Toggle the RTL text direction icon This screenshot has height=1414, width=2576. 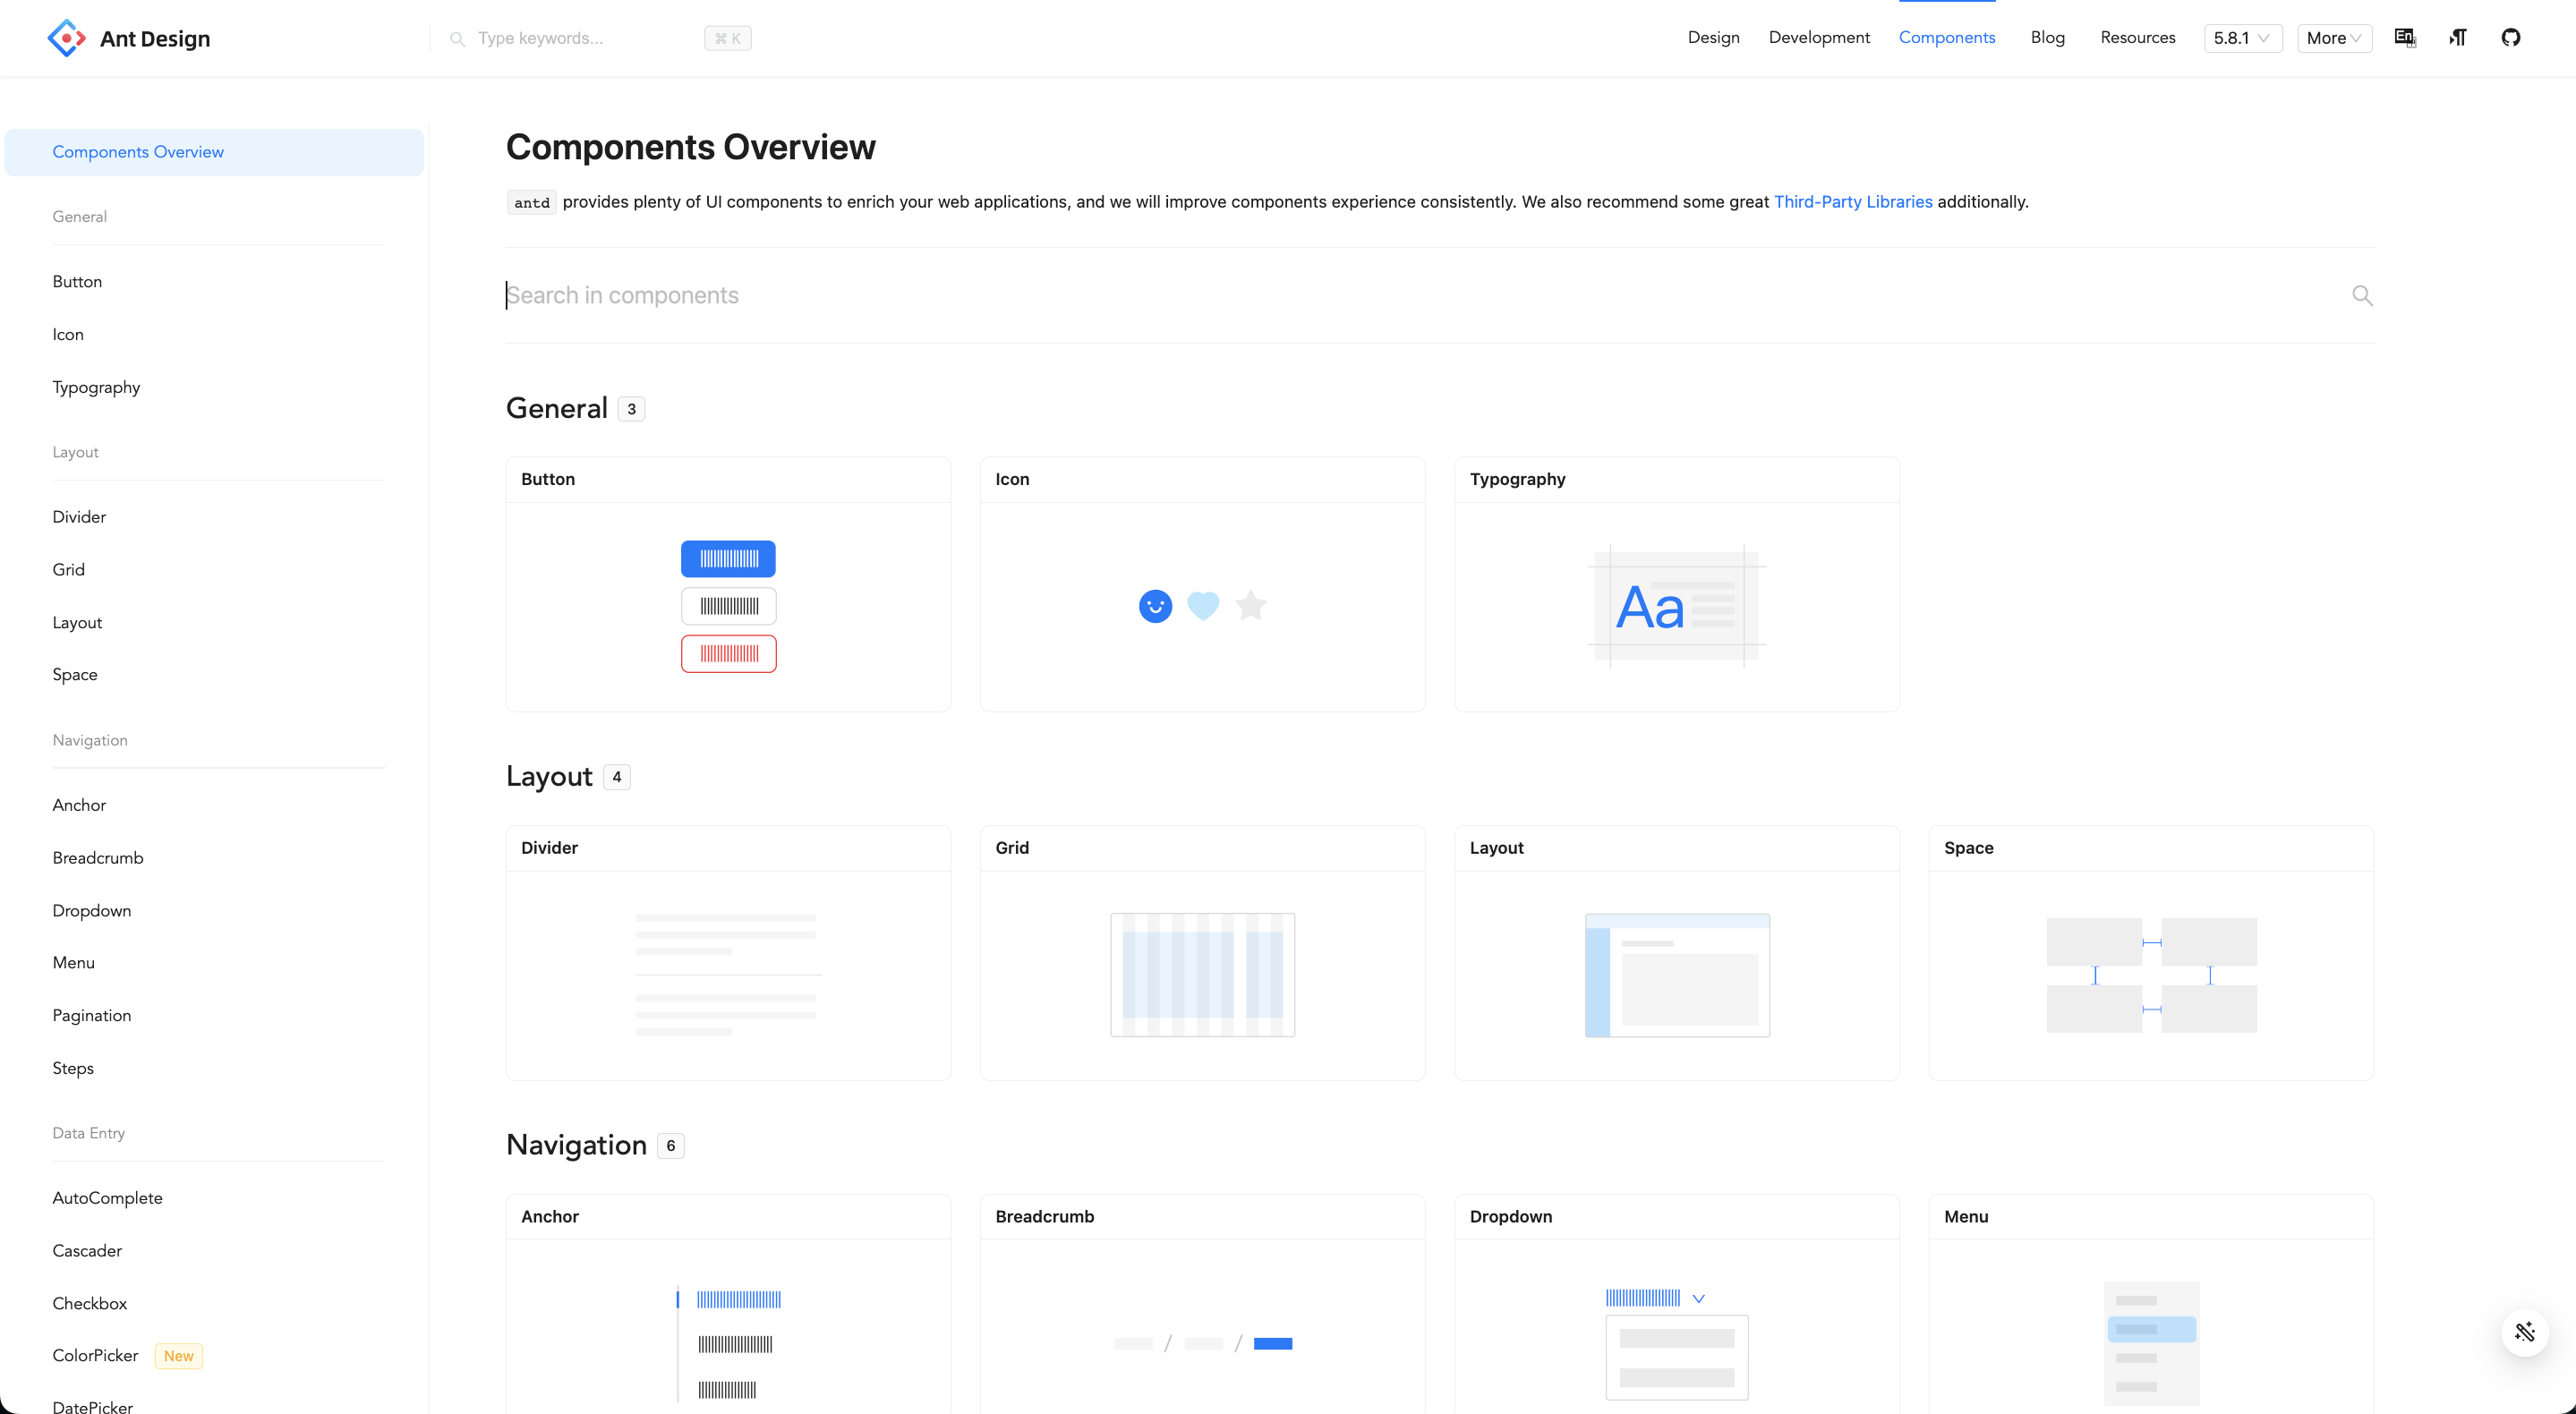pyautogui.click(x=2458, y=38)
